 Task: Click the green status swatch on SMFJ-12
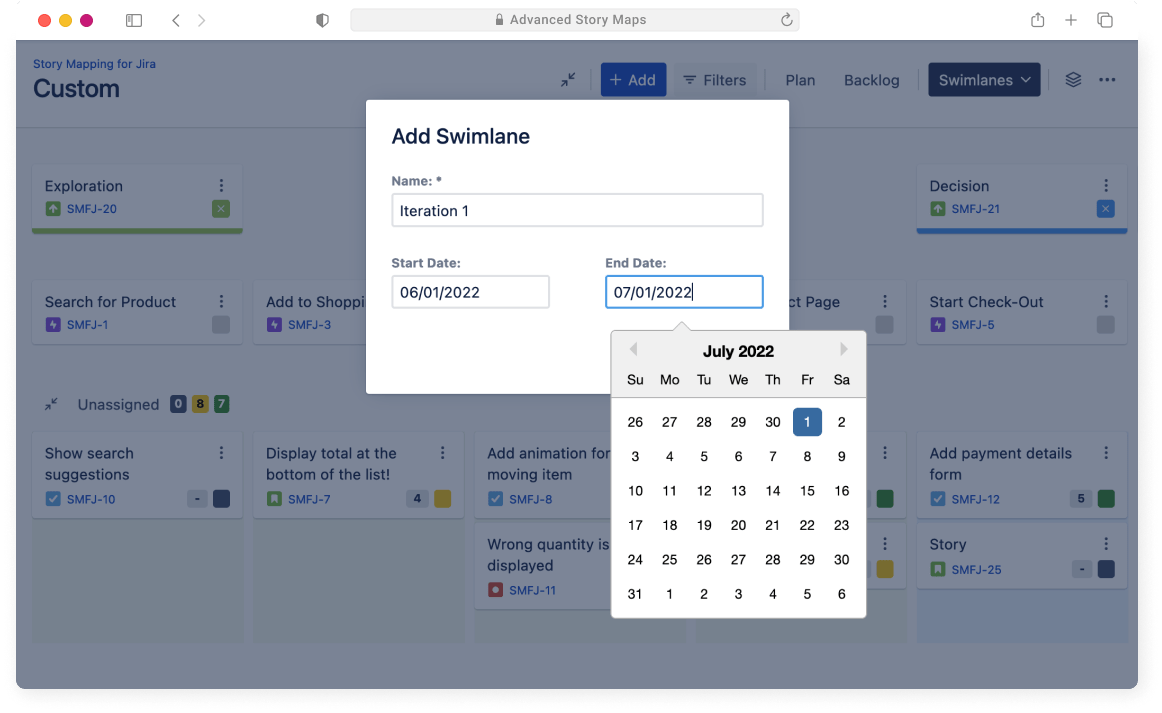point(1105,499)
